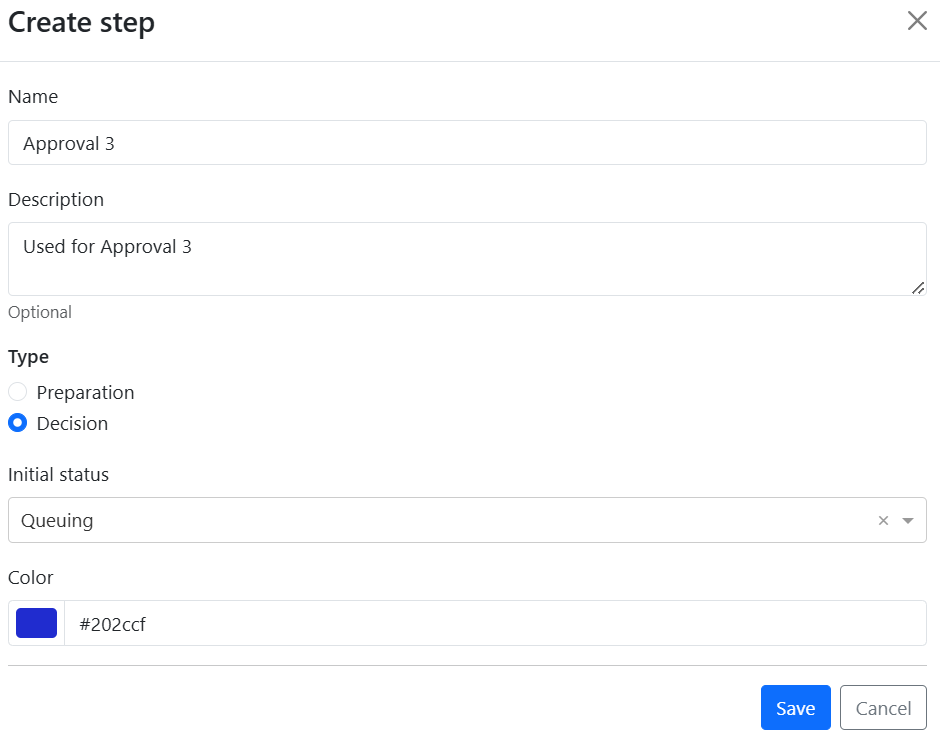
Task: Open the blue color swatch picker
Action: [37, 623]
